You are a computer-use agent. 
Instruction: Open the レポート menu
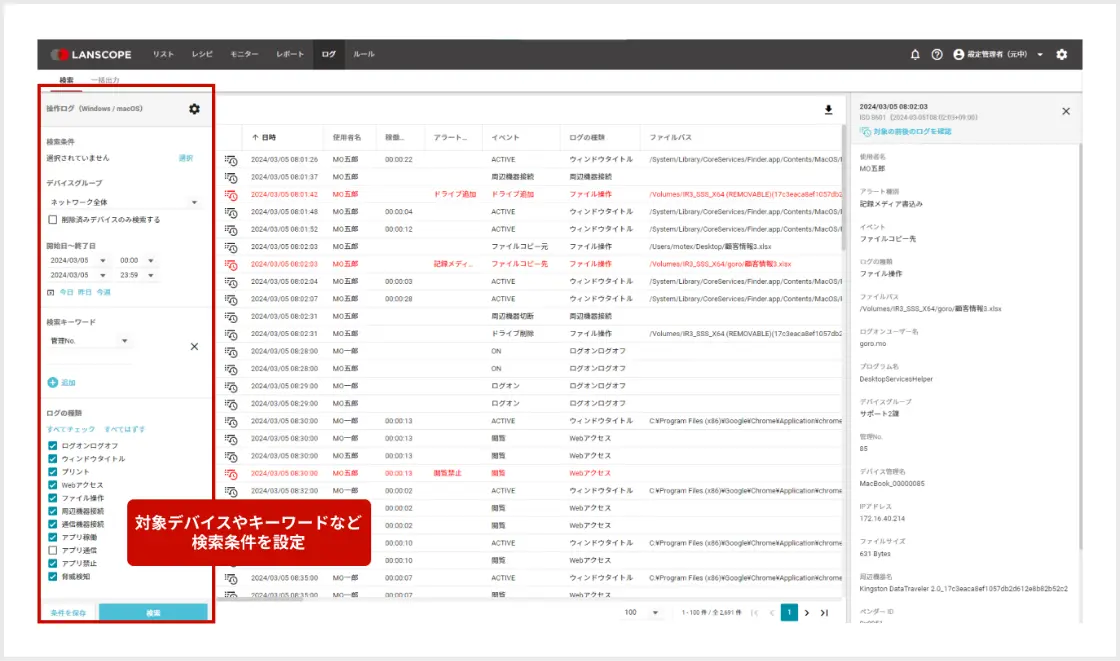290,54
